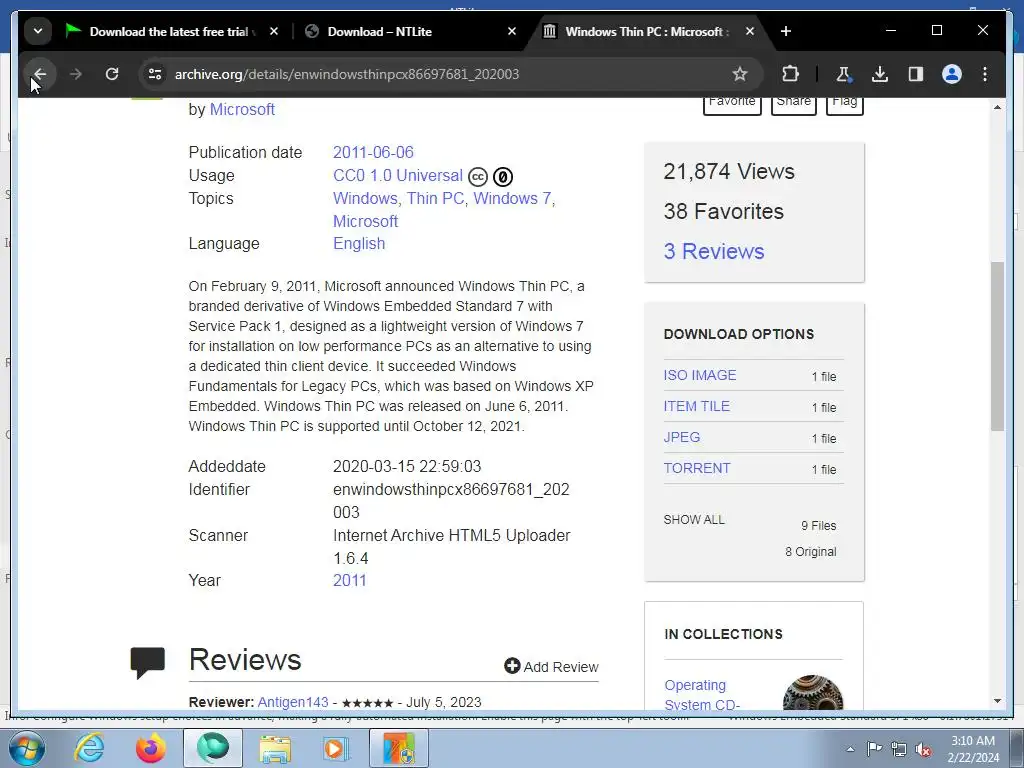The height and width of the screenshot is (768, 1024).
Task: Open the Chrome Labs flask icon
Action: pos(843,74)
